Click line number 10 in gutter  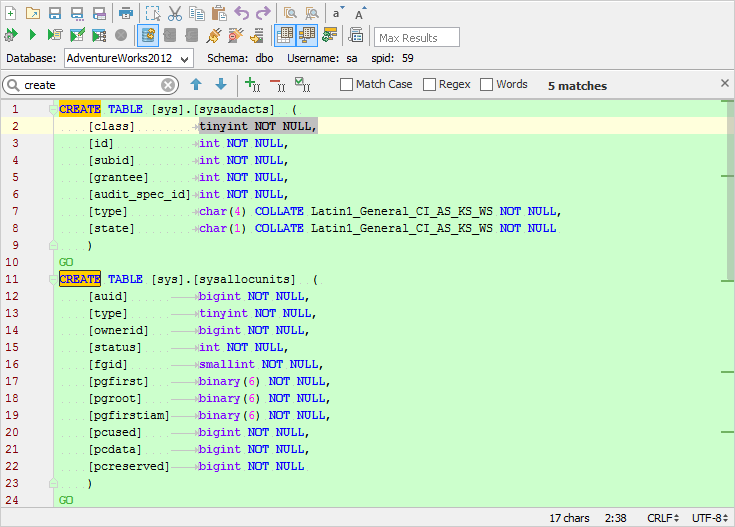12,263
